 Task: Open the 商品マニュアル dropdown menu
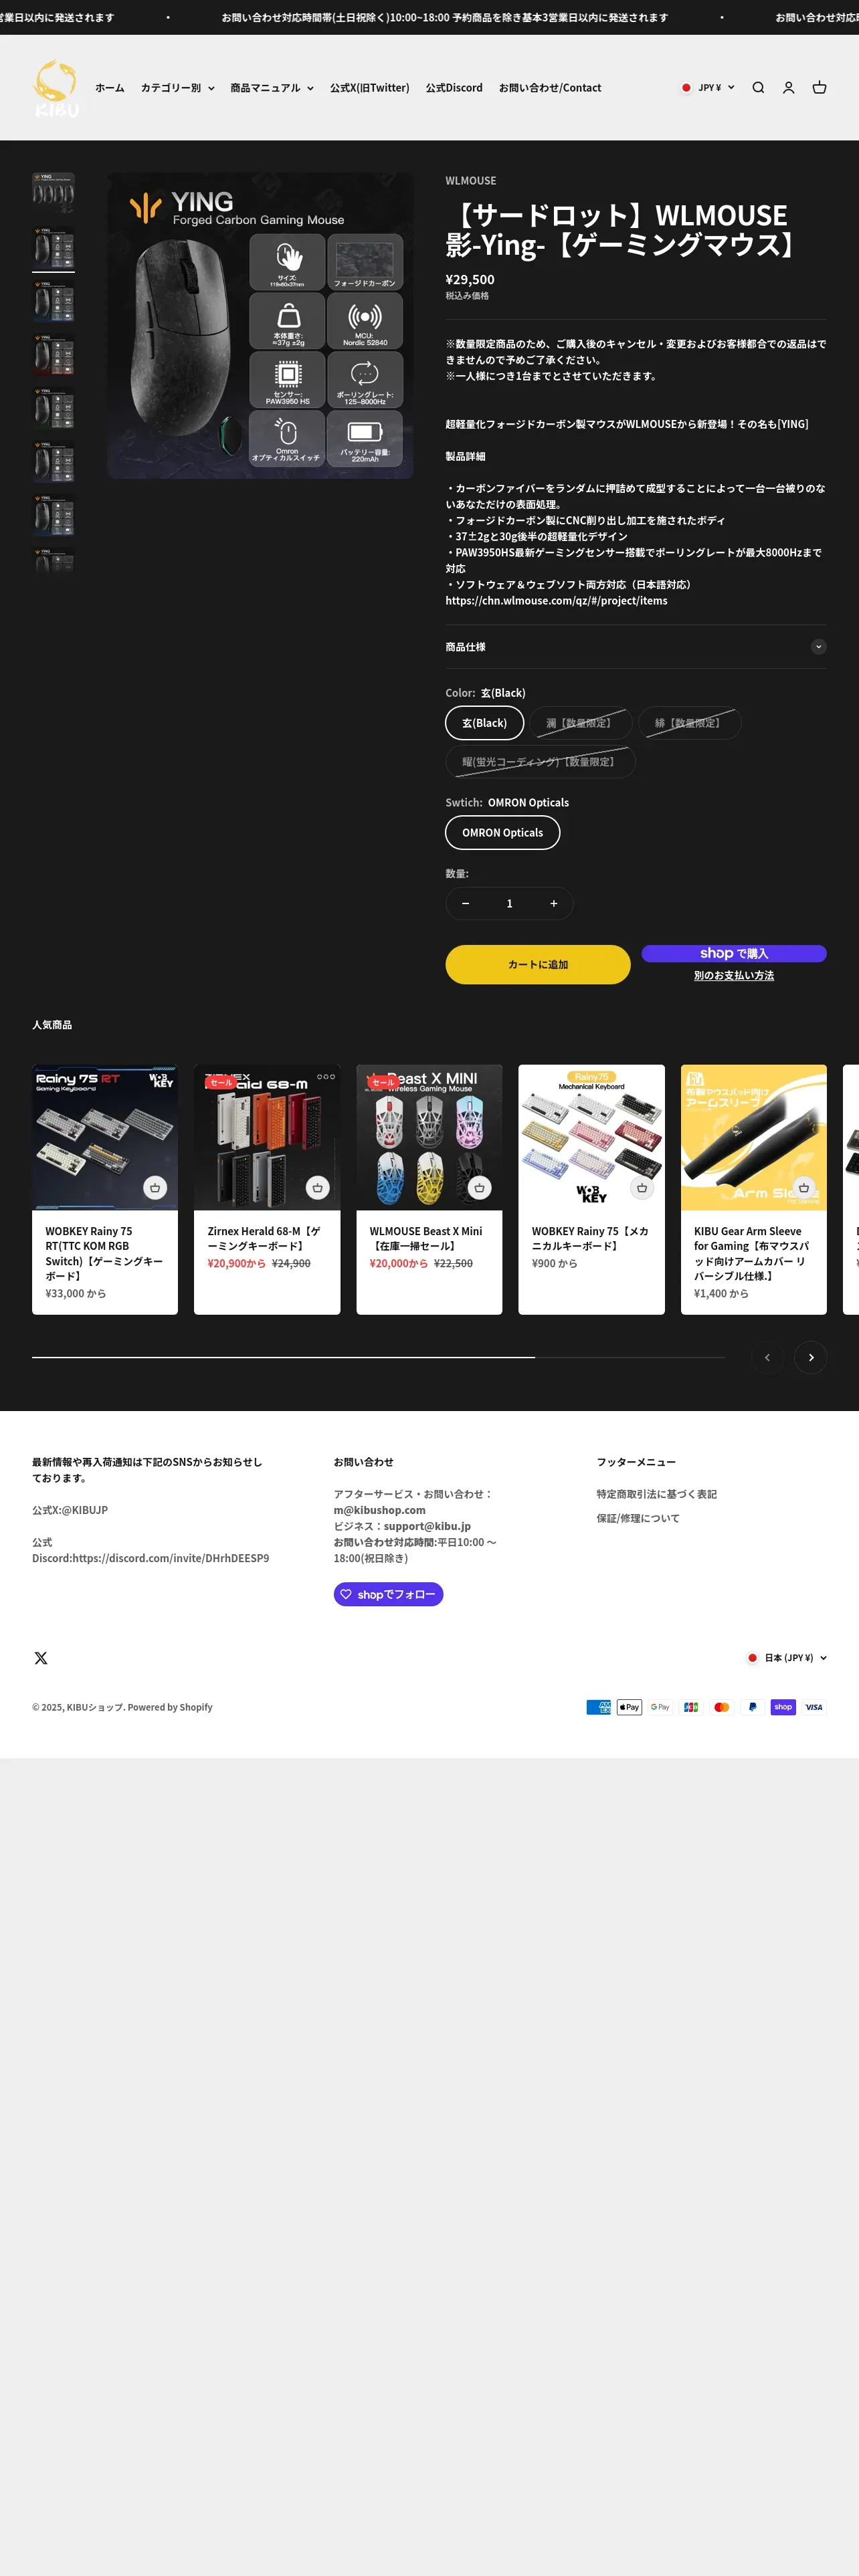tap(272, 88)
